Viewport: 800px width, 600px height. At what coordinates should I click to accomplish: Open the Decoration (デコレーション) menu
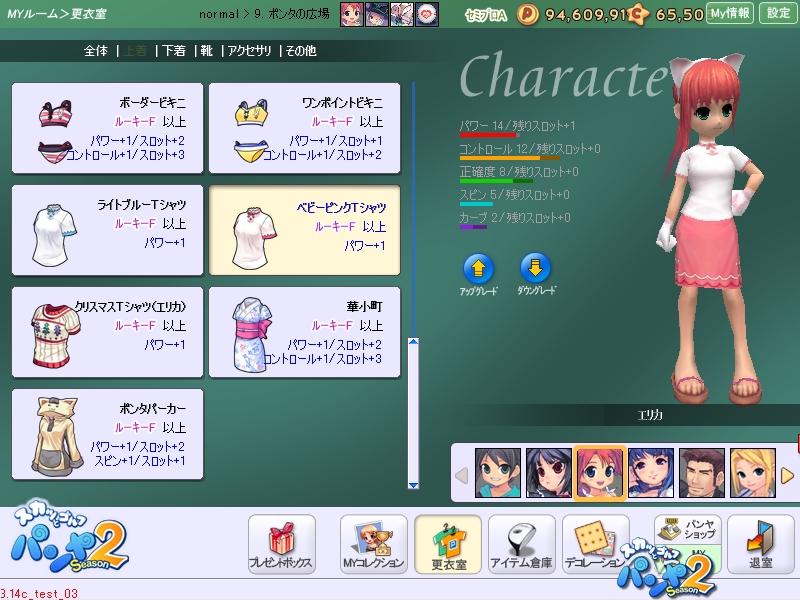click(x=595, y=544)
